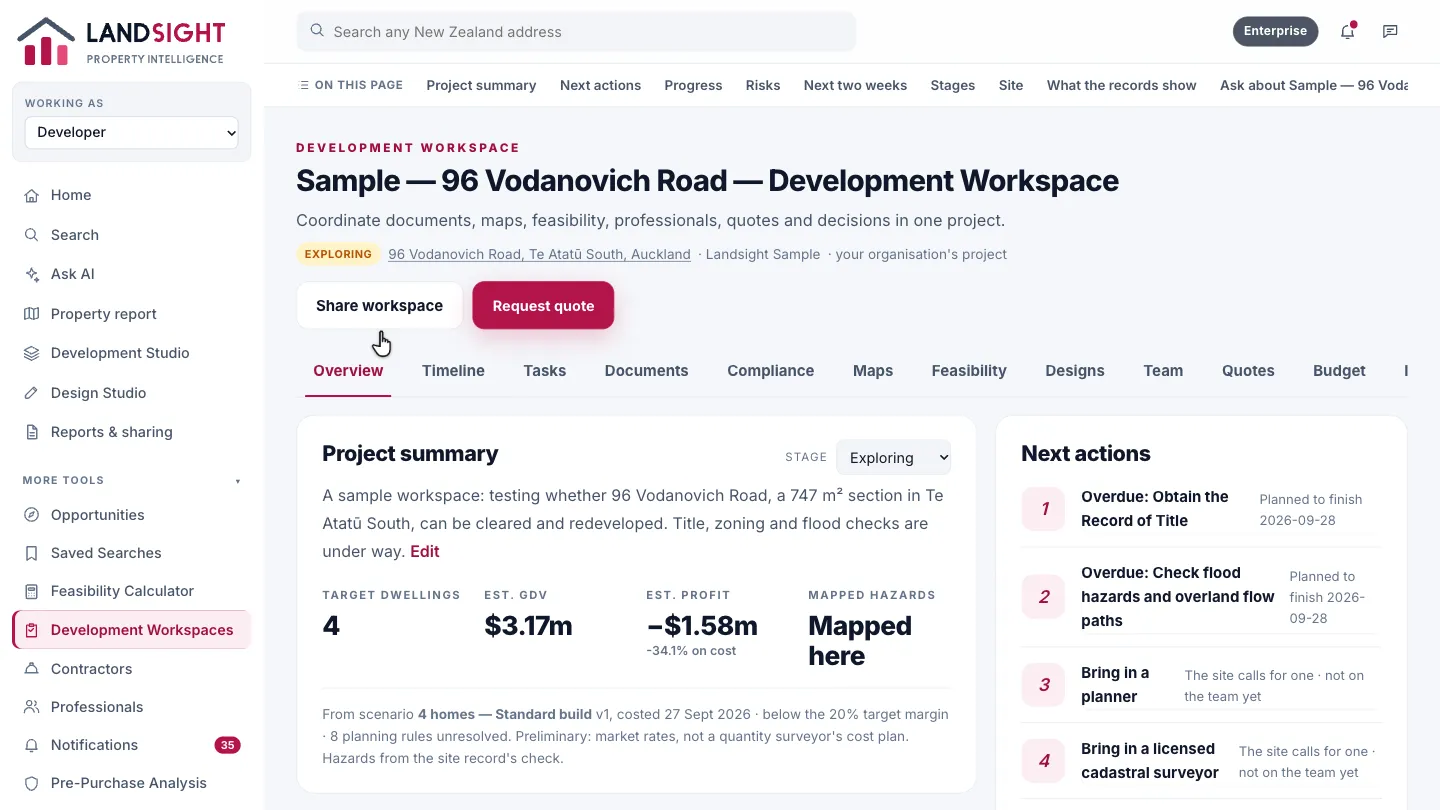Switch to the Timeline tab
Screen dimensions: 1440x810
tap(453, 370)
